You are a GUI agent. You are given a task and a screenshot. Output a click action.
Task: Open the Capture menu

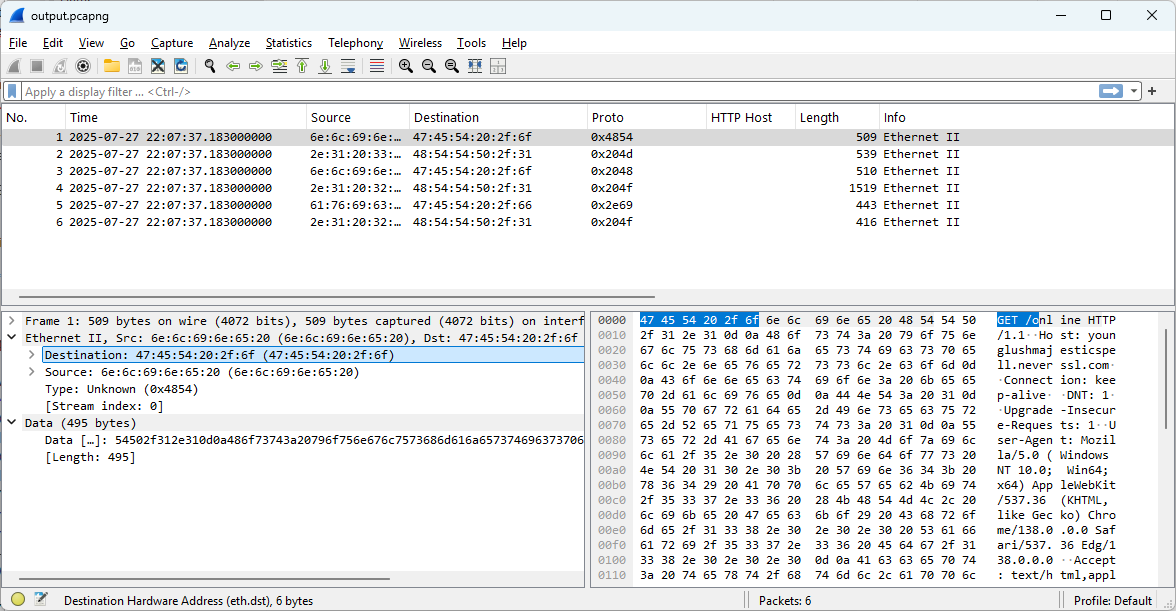coord(172,43)
